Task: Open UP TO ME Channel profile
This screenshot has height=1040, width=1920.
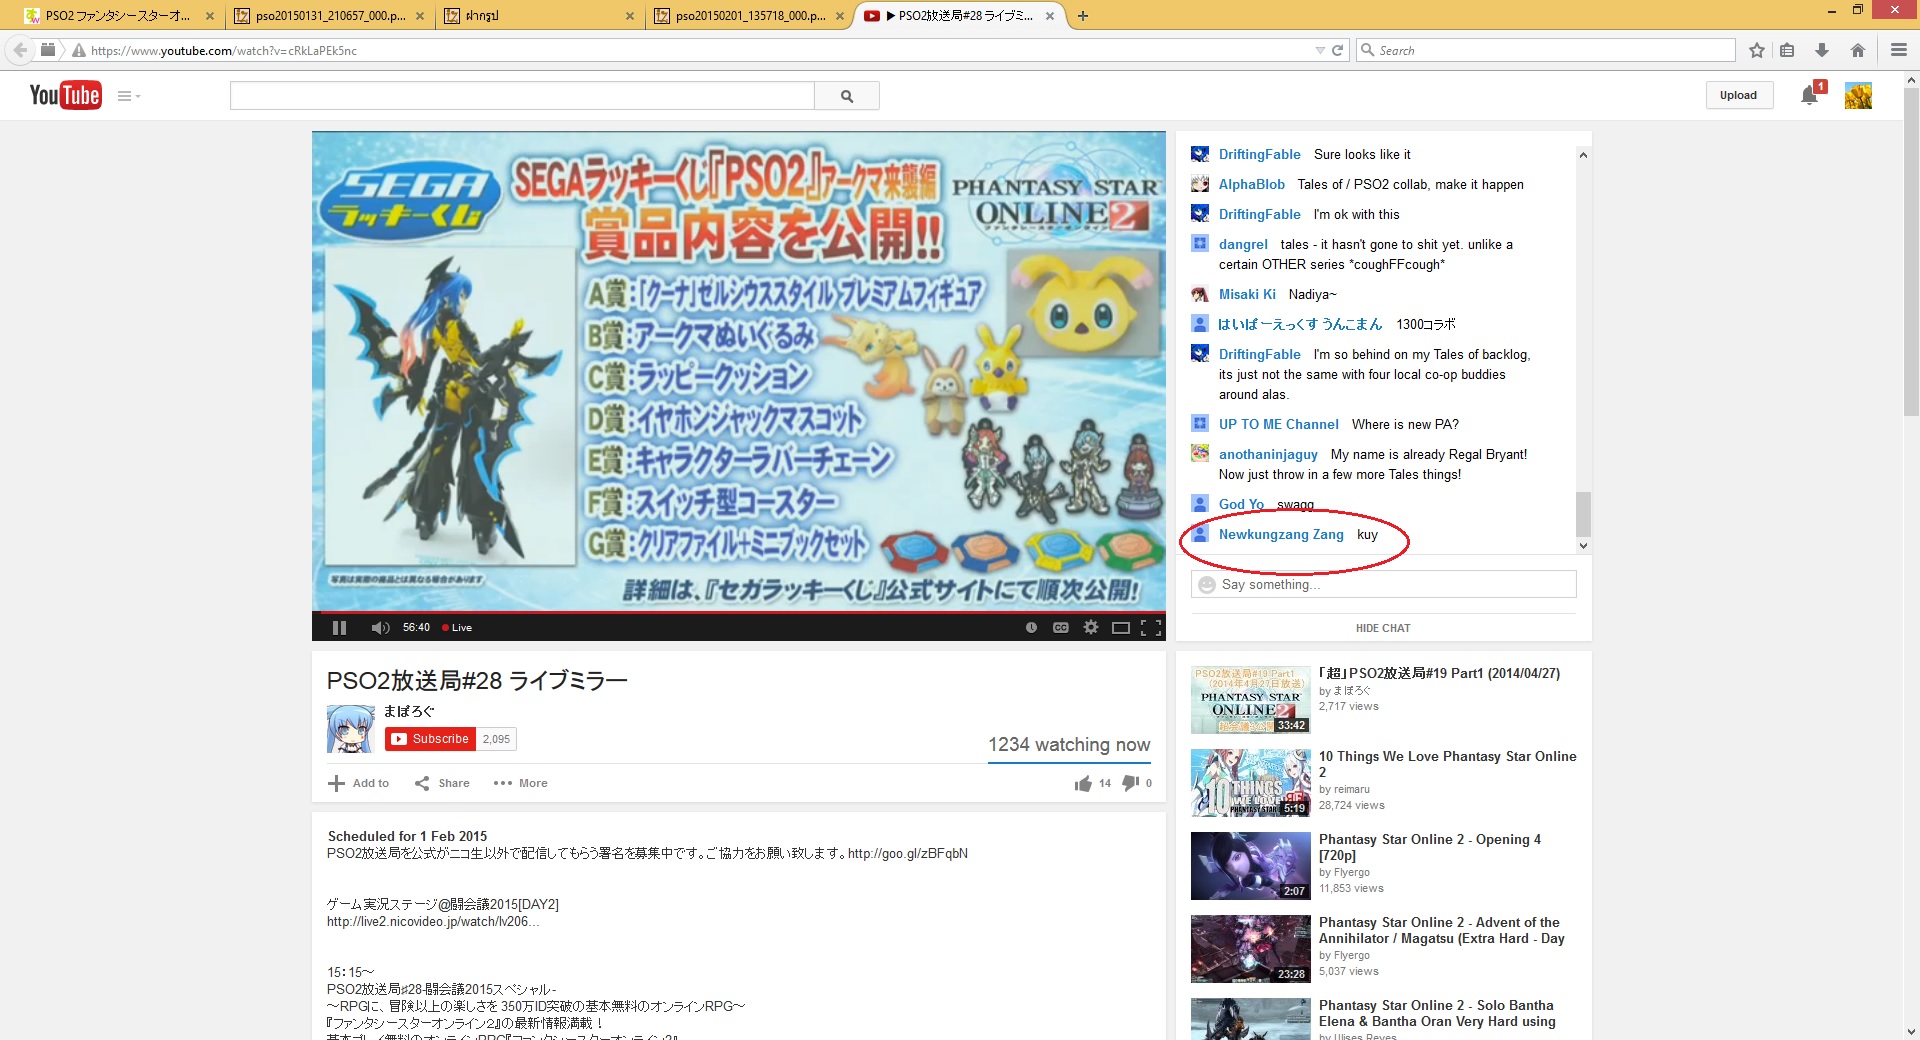Action: click(1279, 424)
